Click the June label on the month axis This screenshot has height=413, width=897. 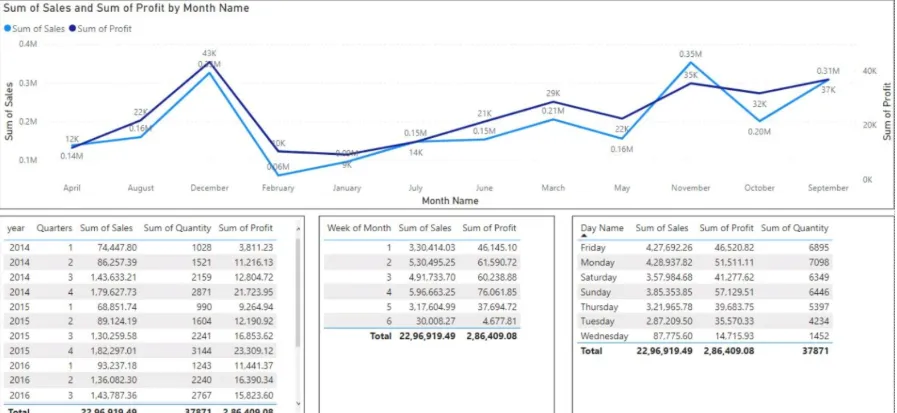[x=485, y=188]
